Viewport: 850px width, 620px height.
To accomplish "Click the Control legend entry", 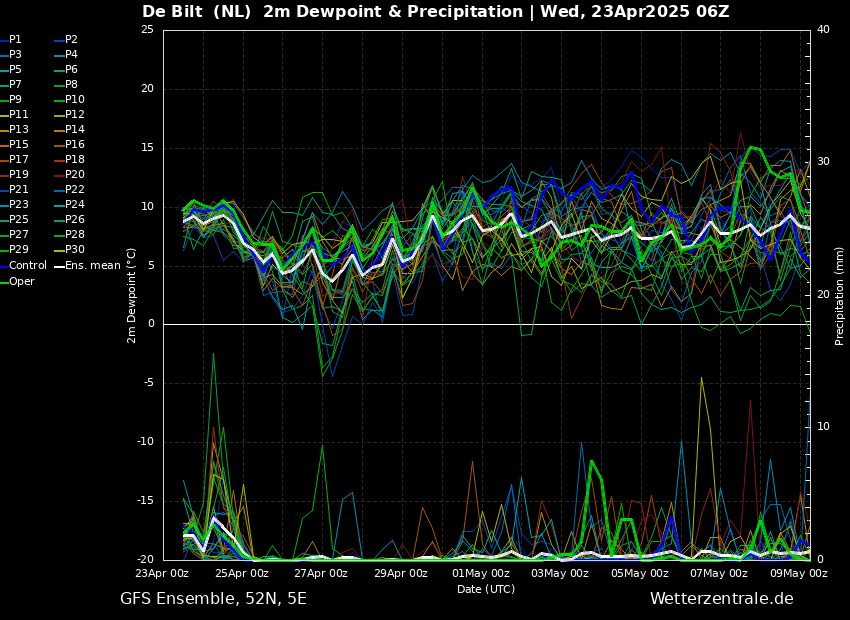I will (x=24, y=266).
